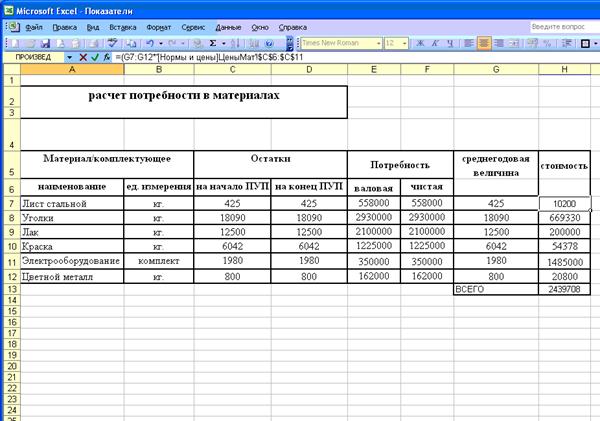Open the Redo history dropdown arrow
600x421 pixels.
[x=183, y=43]
